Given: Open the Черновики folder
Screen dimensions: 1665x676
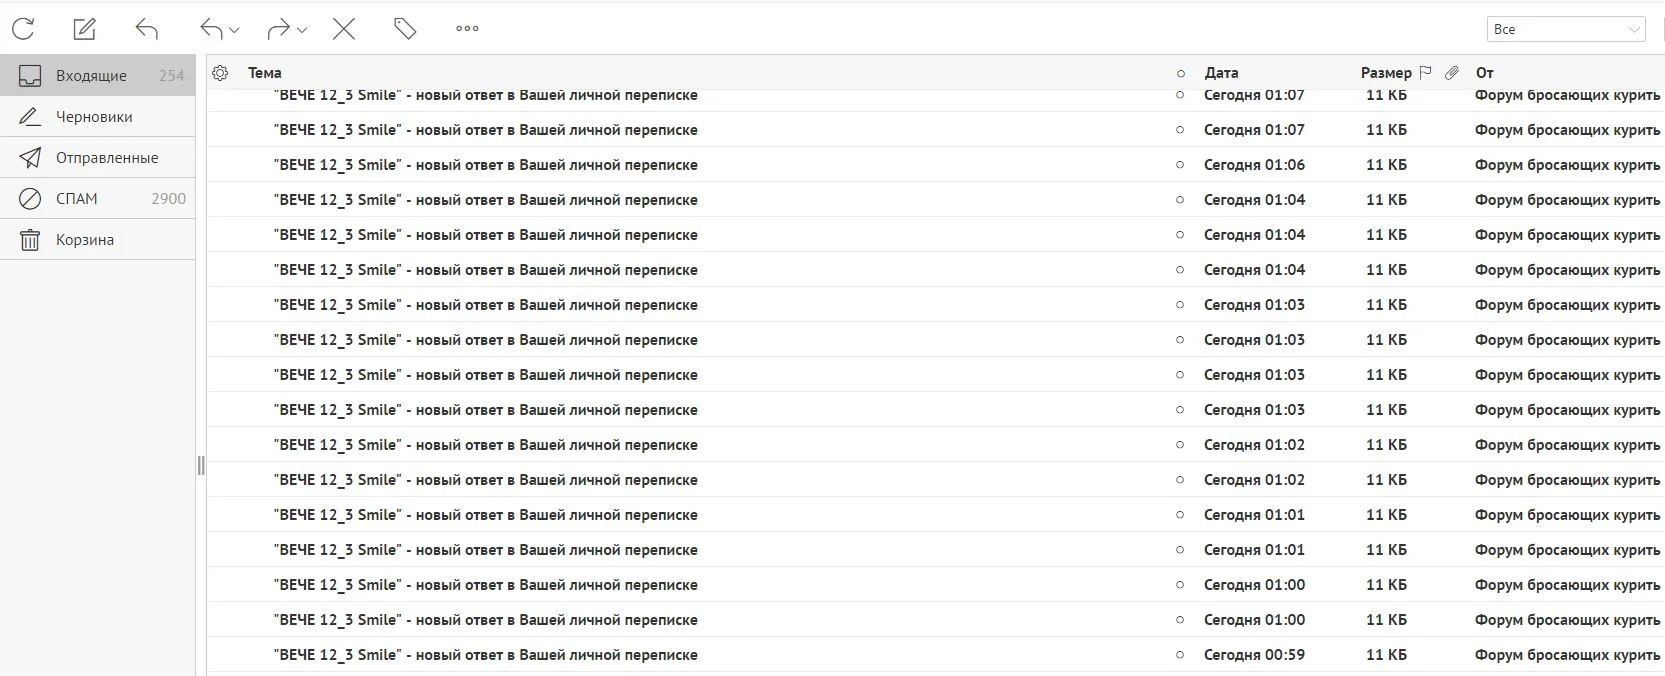Looking at the screenshot, I should [x=94, y=117].
